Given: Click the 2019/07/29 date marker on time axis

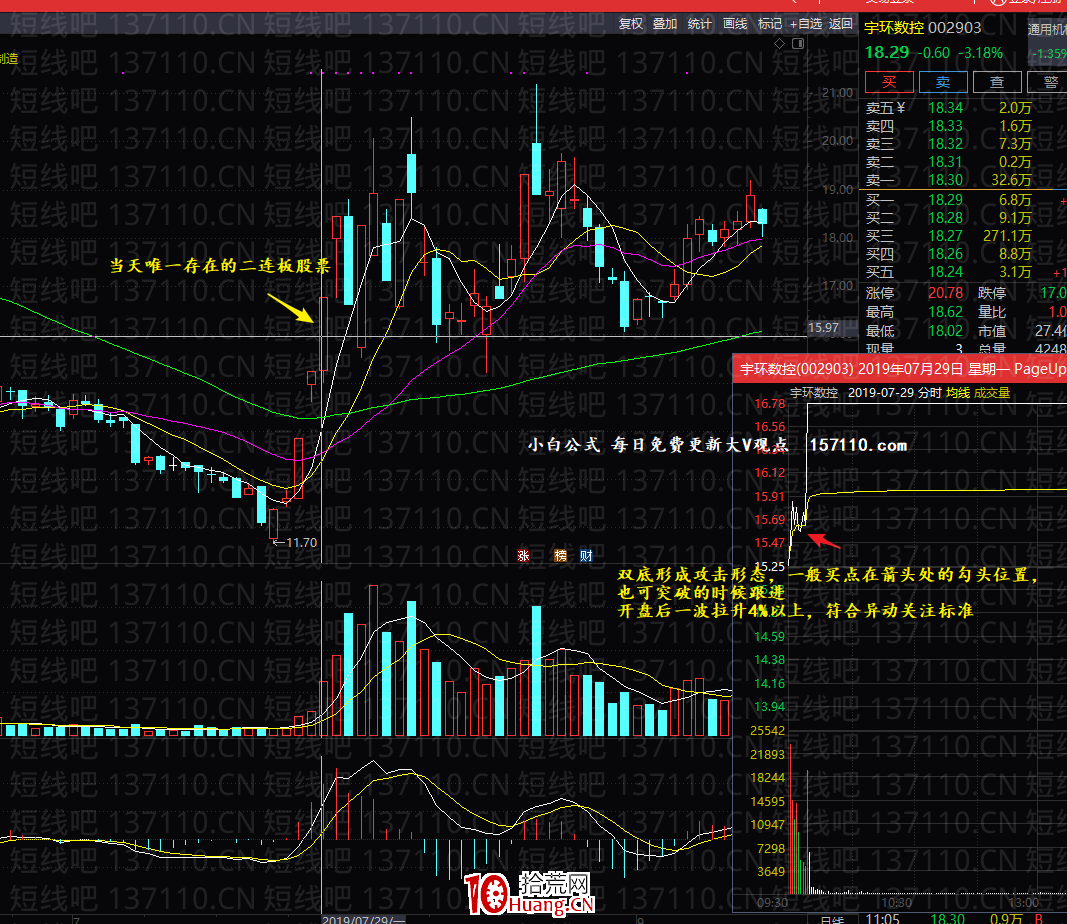Looking at the screenshot, I should [362, 918].
